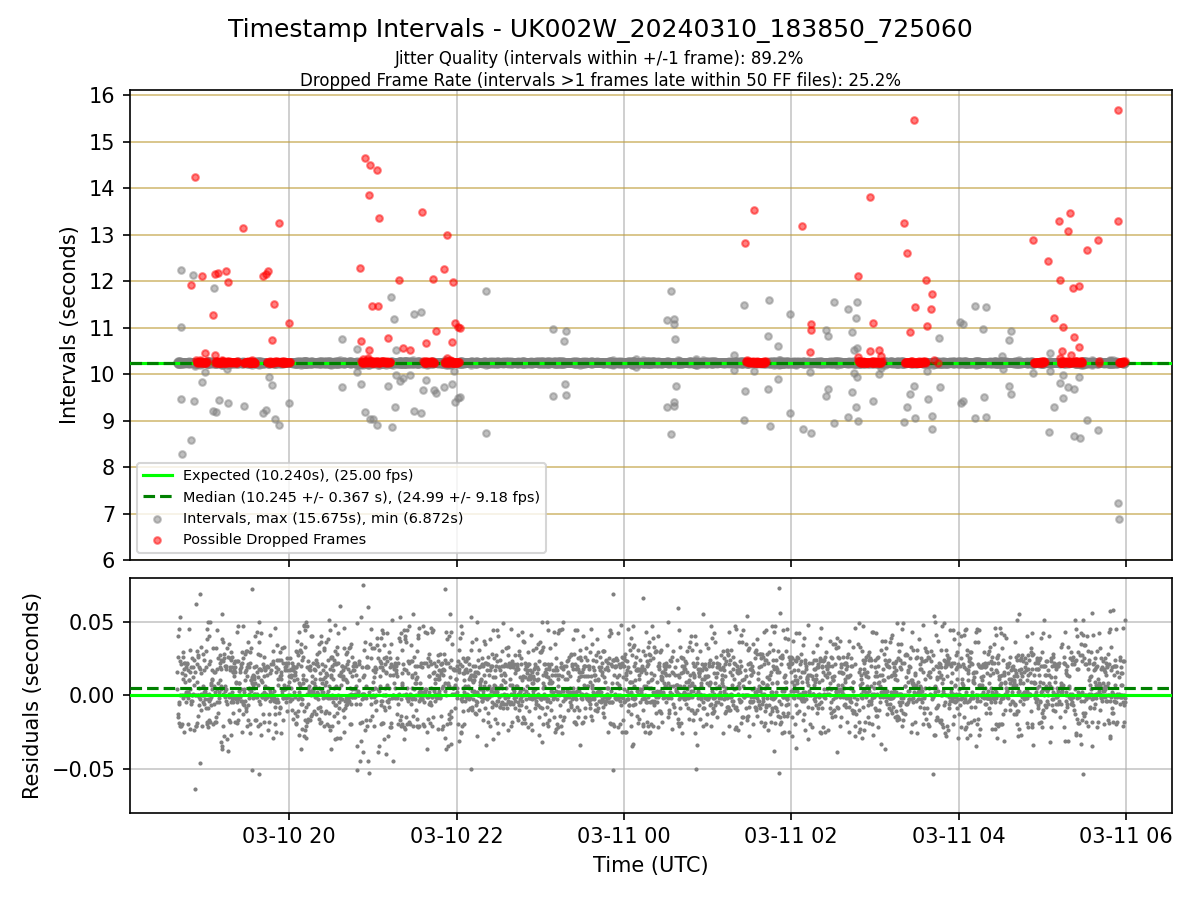Click the gray legend marker for intervals

157,519
